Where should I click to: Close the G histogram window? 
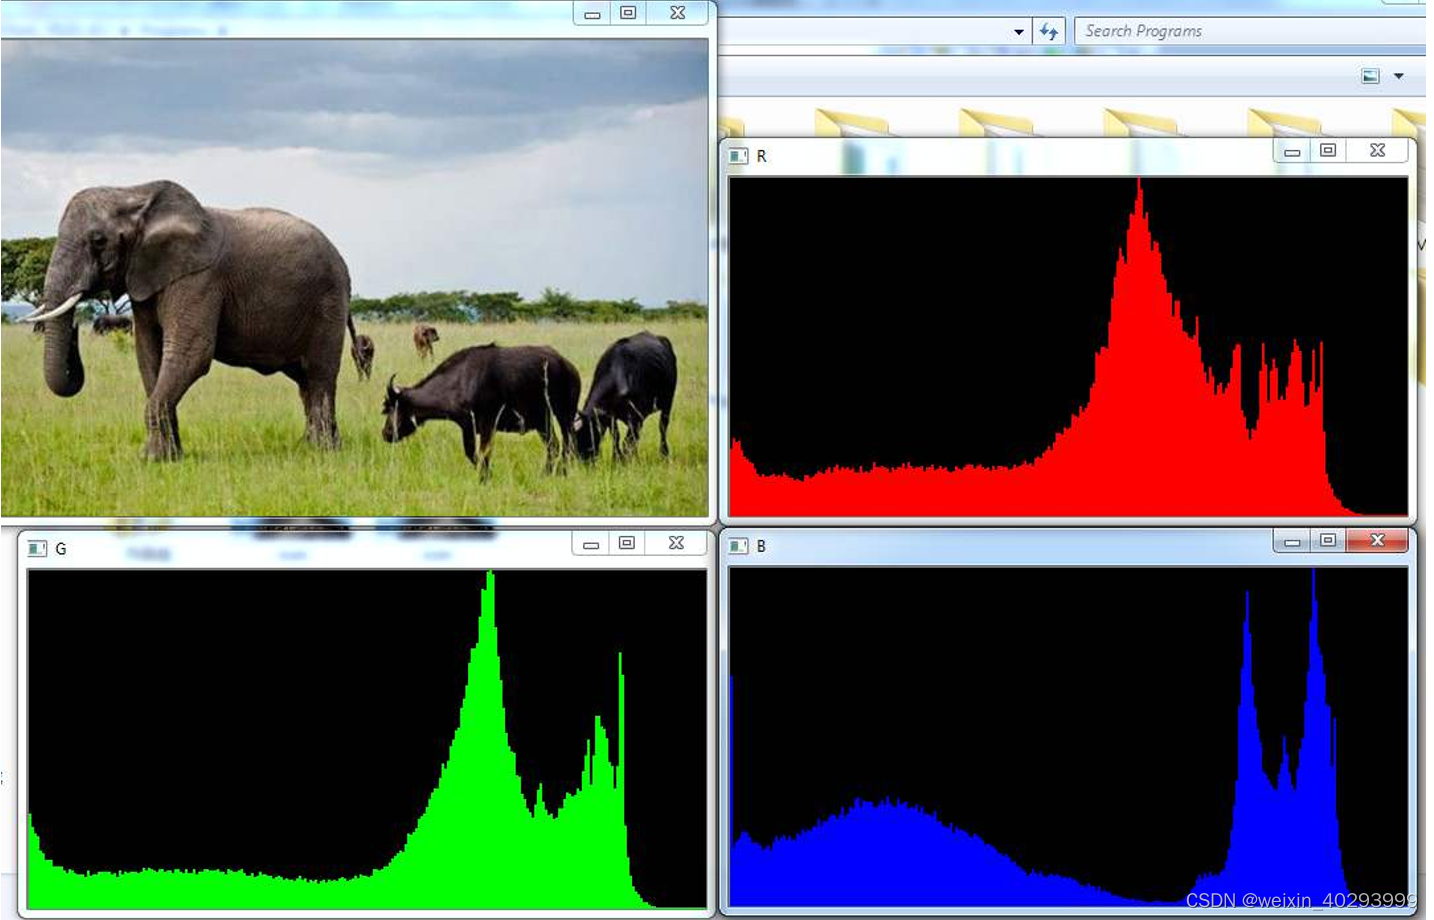(x=676, y=543)
